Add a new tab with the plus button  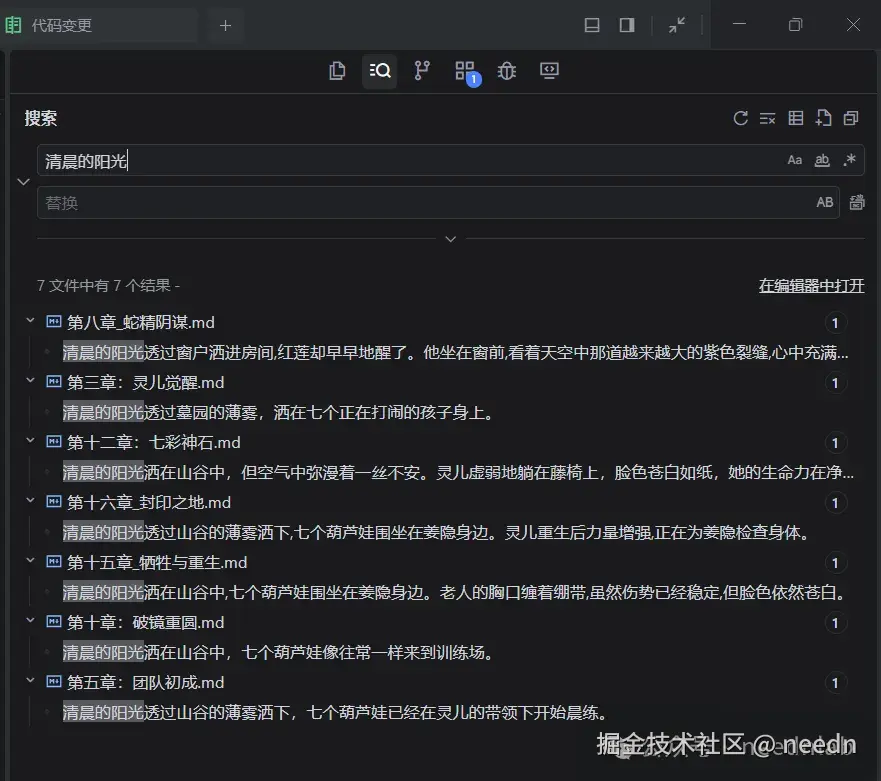click(x=225, y=25)
